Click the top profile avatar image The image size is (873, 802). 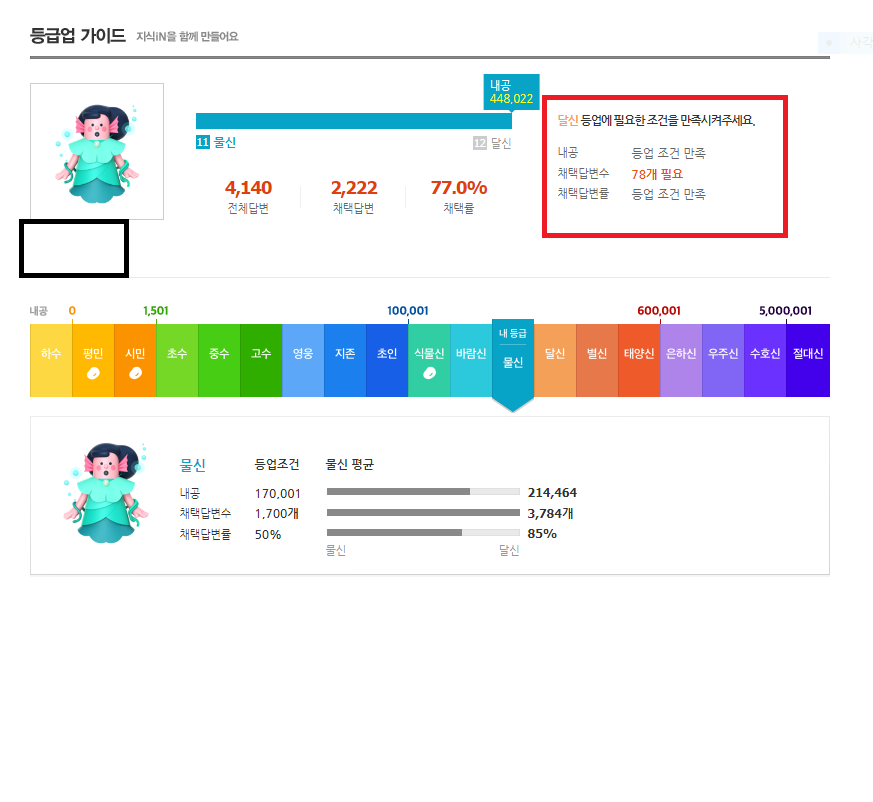tap(97, 151)
